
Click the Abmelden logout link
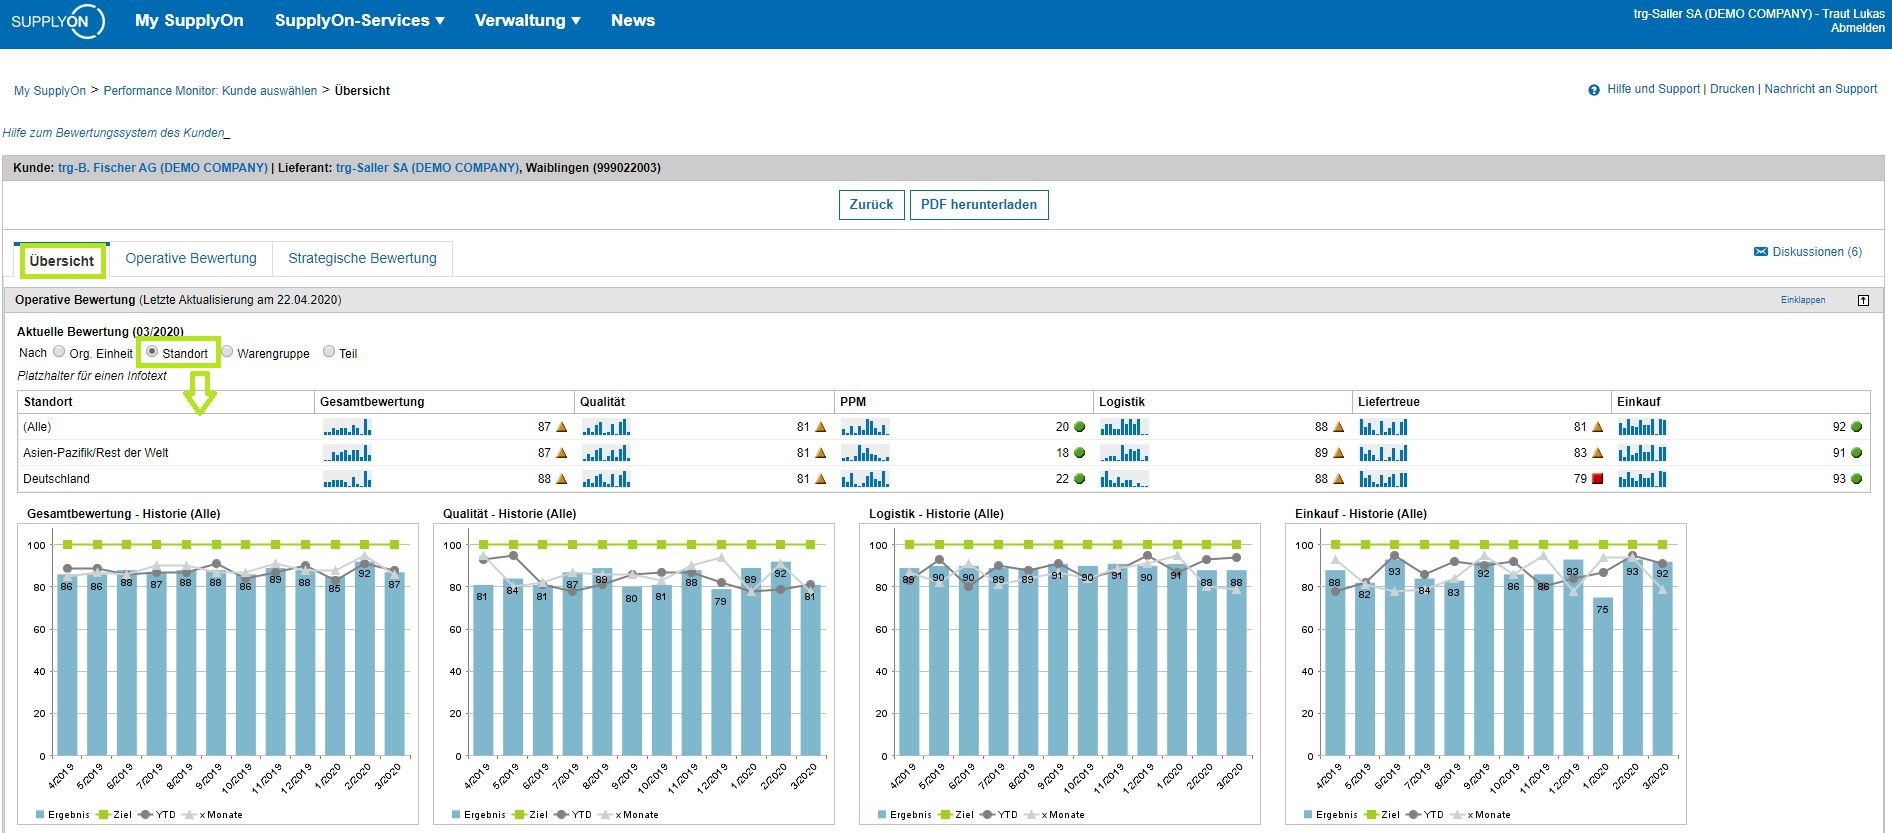click(x=1858, y=28)
